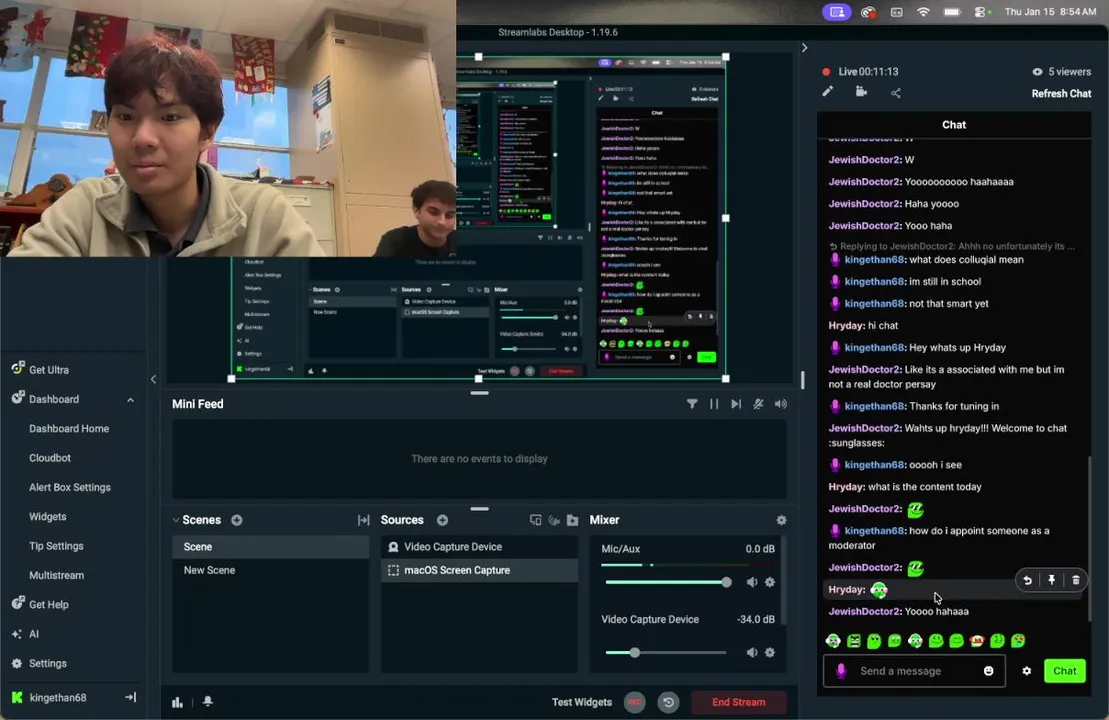The image size is (1109, 720).
Task: Click the Video Capture Device volume slider
Action: click(x=666, y=652)
